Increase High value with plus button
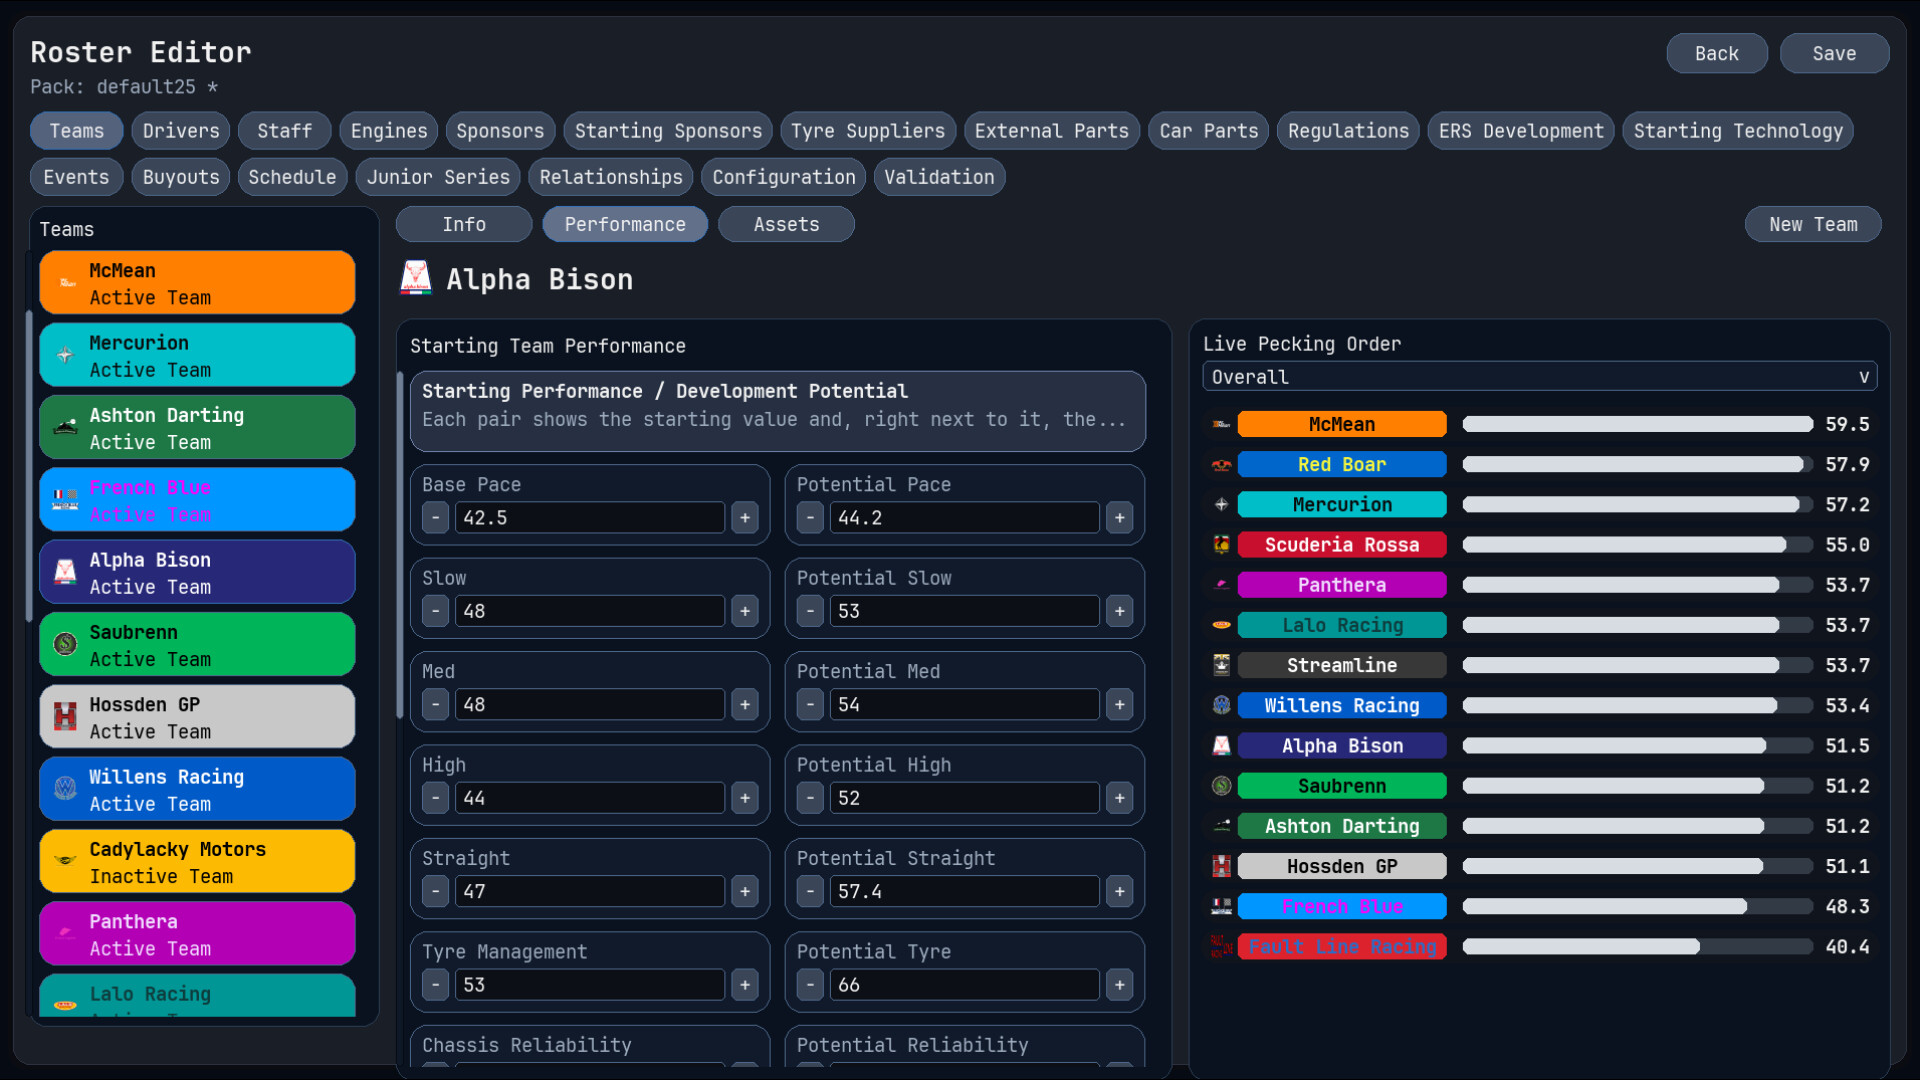Image resolution: width=1920 pixels, height=1080 pixels. (745, 798)
